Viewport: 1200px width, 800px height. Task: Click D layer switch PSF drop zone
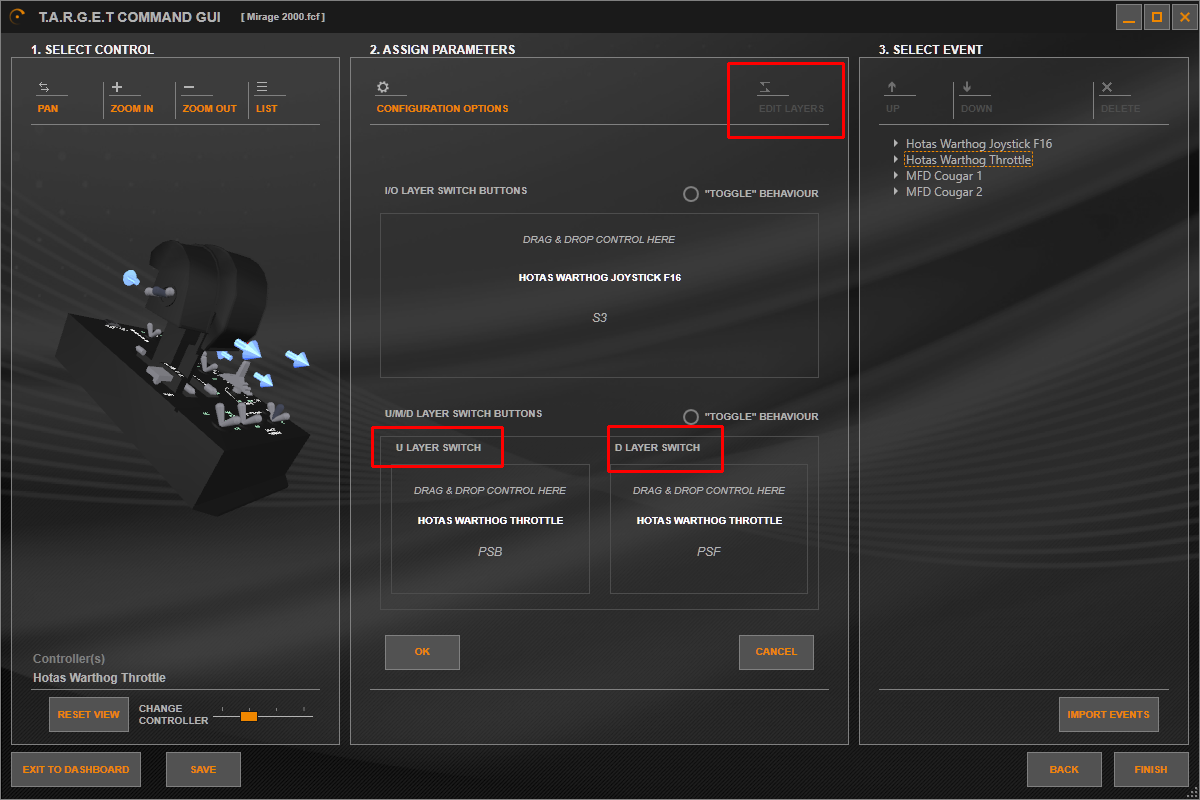point(709,529)
